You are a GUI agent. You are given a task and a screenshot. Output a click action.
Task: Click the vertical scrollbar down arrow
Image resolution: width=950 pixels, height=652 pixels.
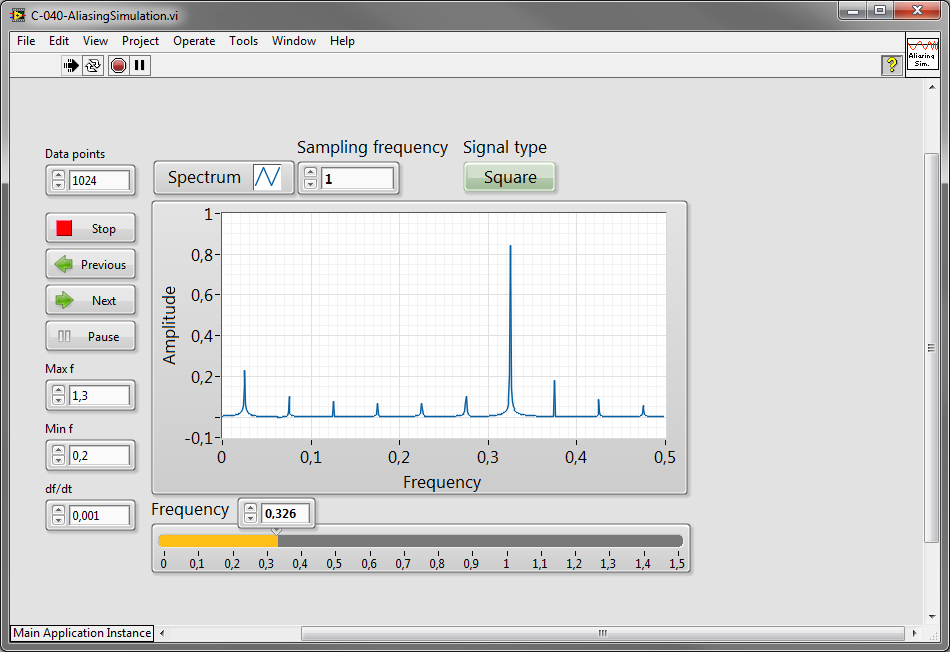click(932, 616)
